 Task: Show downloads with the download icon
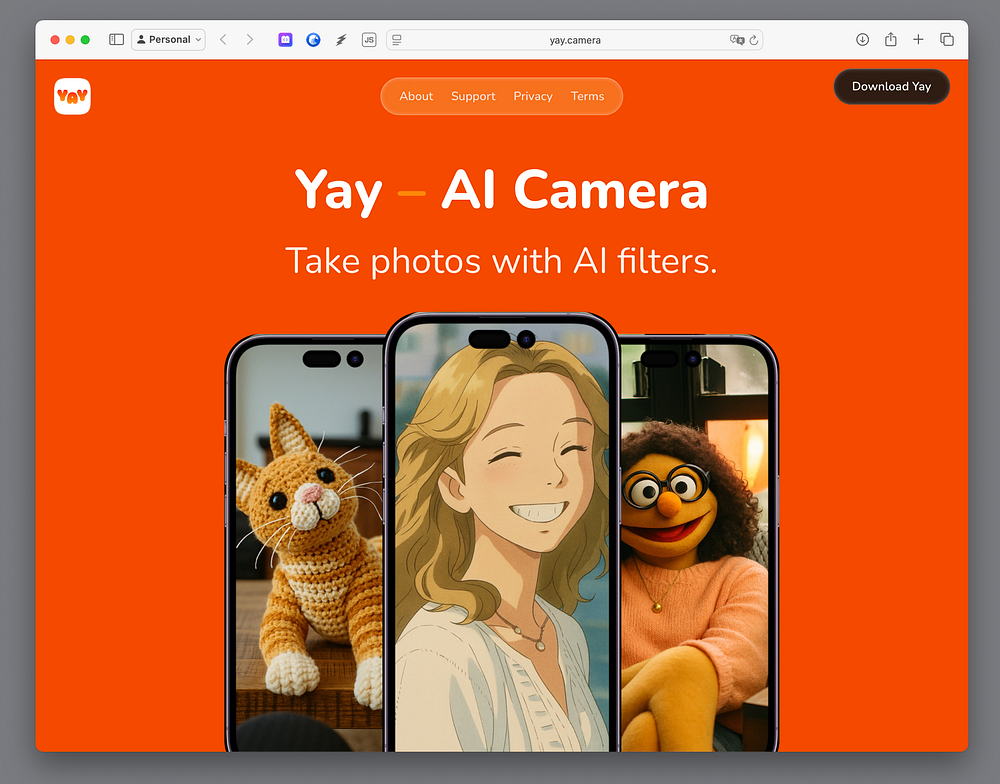pos(862,40)
